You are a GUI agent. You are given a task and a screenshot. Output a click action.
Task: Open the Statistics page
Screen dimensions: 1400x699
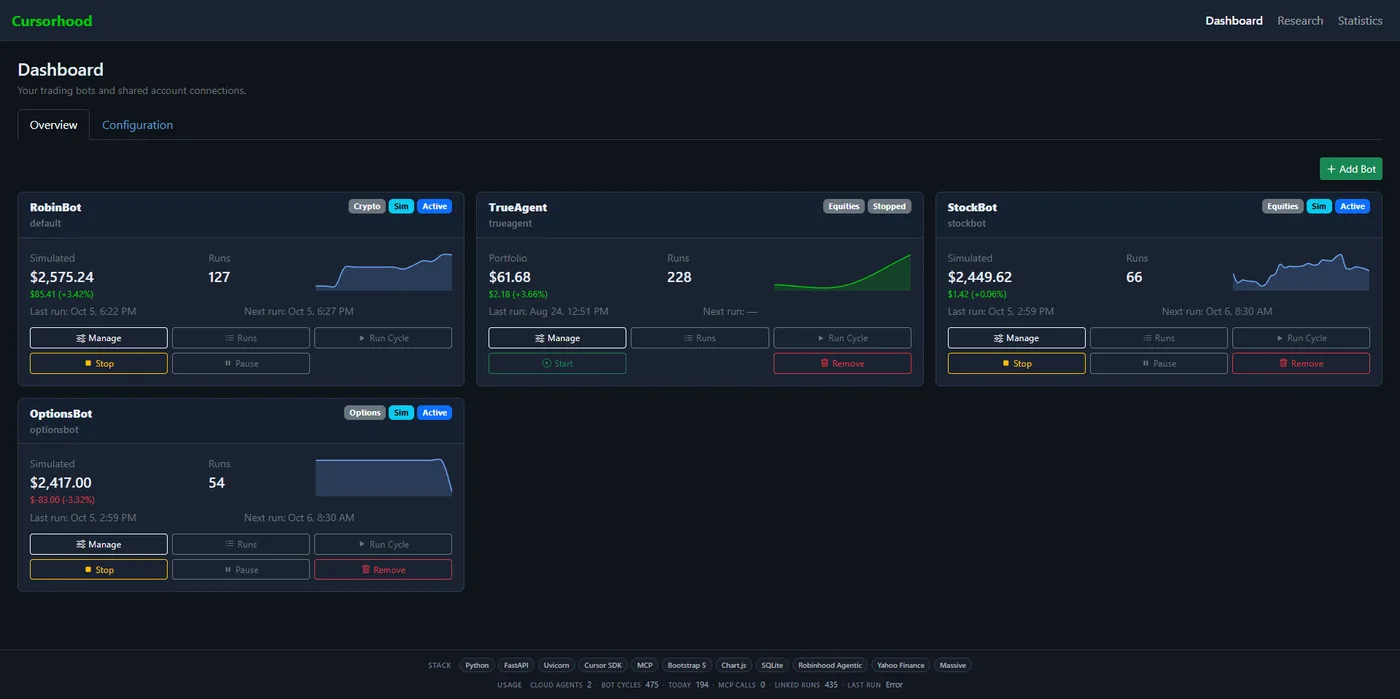[x=1360, y=20]
